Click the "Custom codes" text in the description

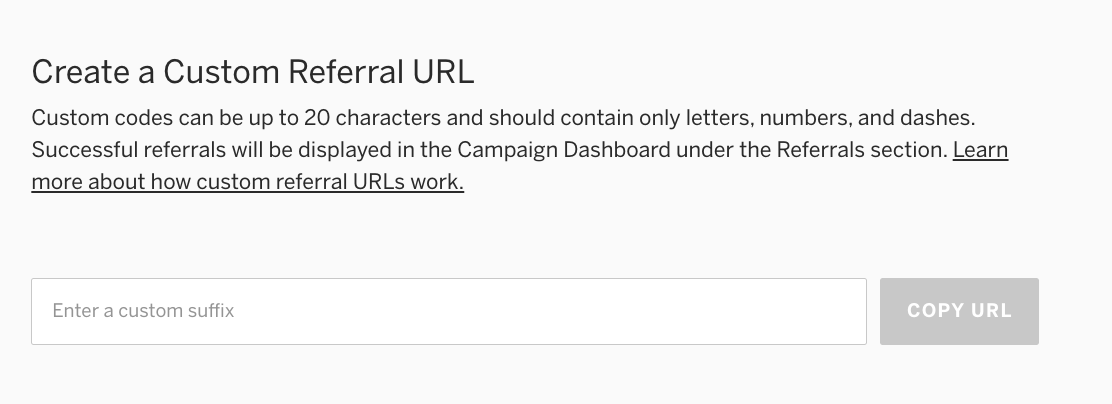pos(90,118)
